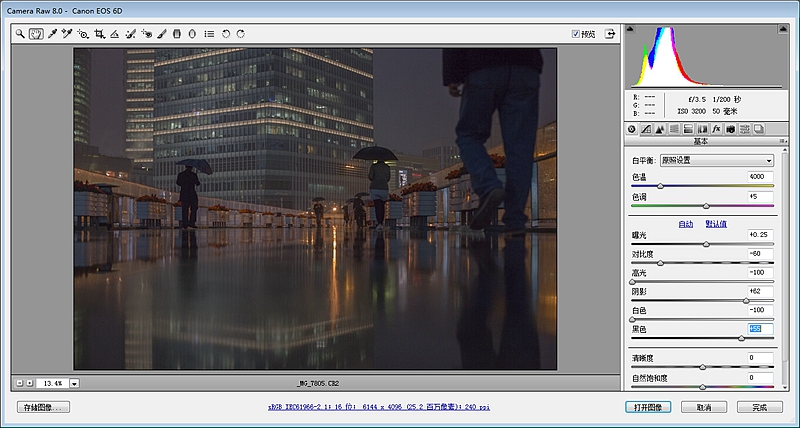Select the Crop tool

tap(99, 34)
